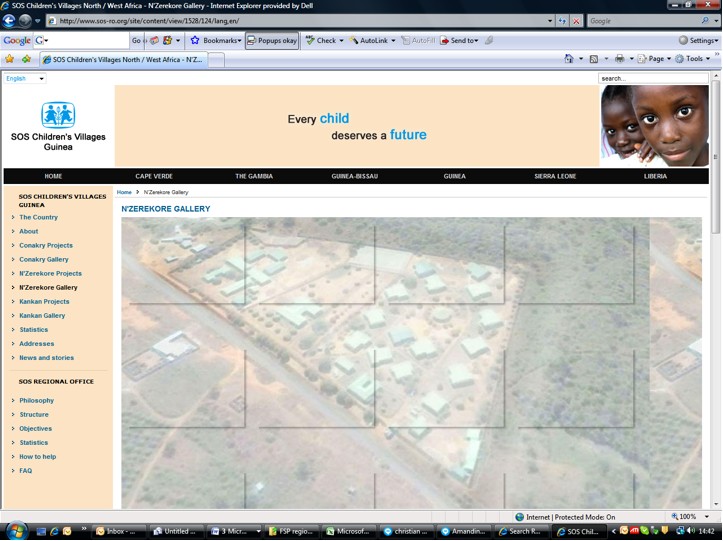
Task: Open the Check options dropdown arrow
Action: (341, 41)
